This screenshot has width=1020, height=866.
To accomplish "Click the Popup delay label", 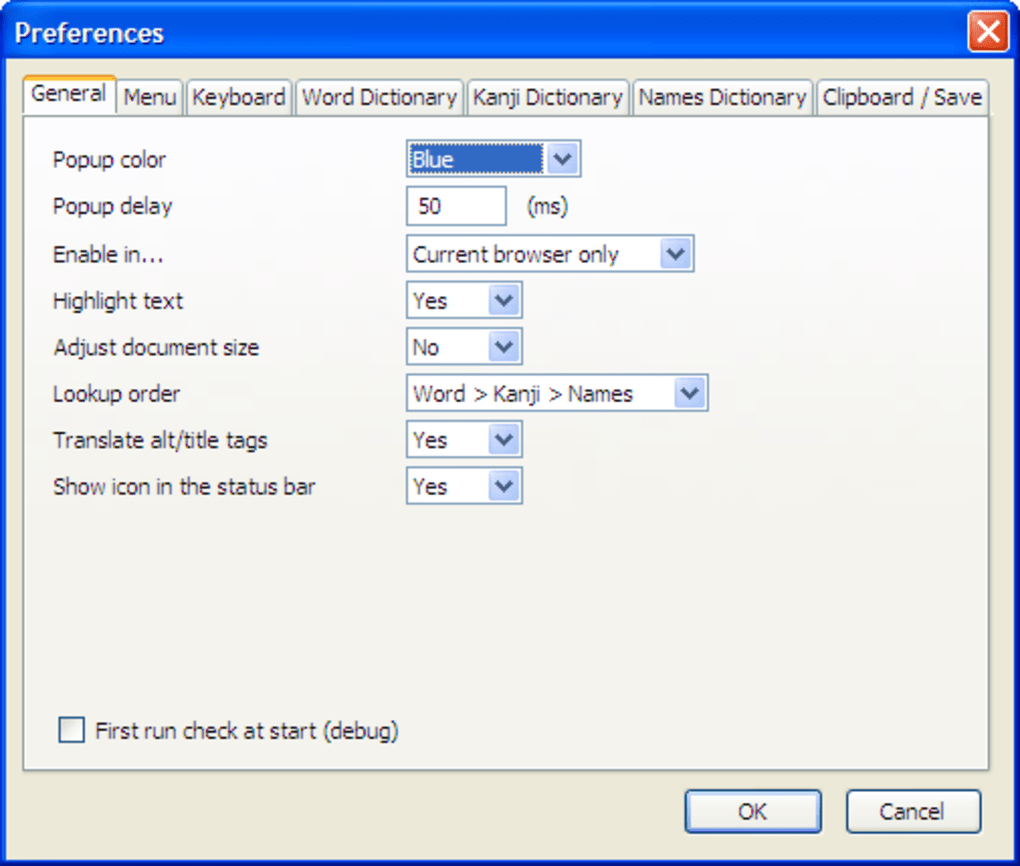I will pos(113,207).
